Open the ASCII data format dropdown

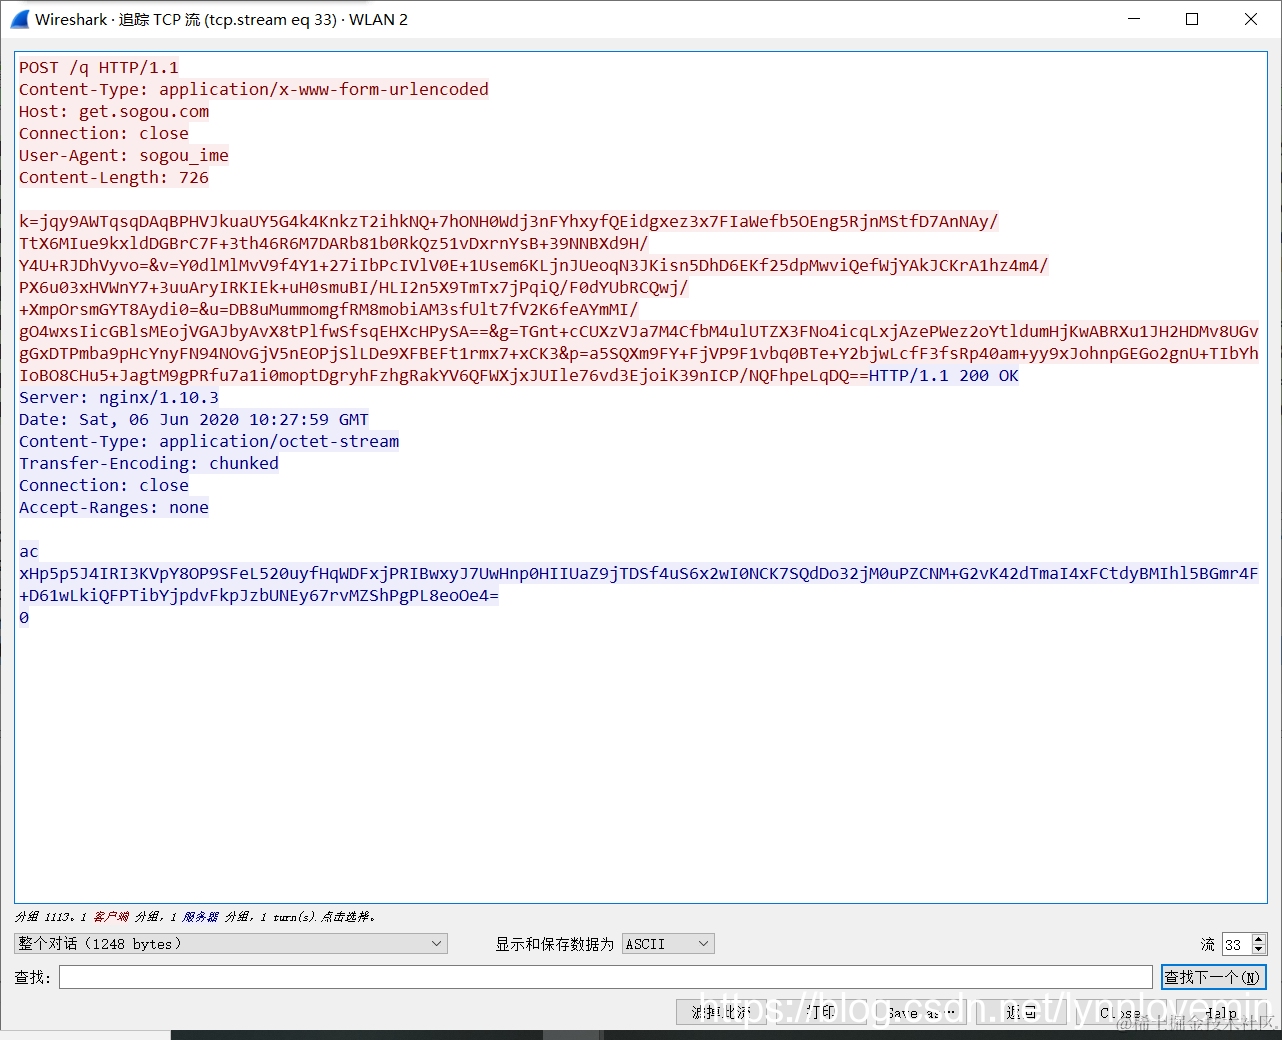668,944
